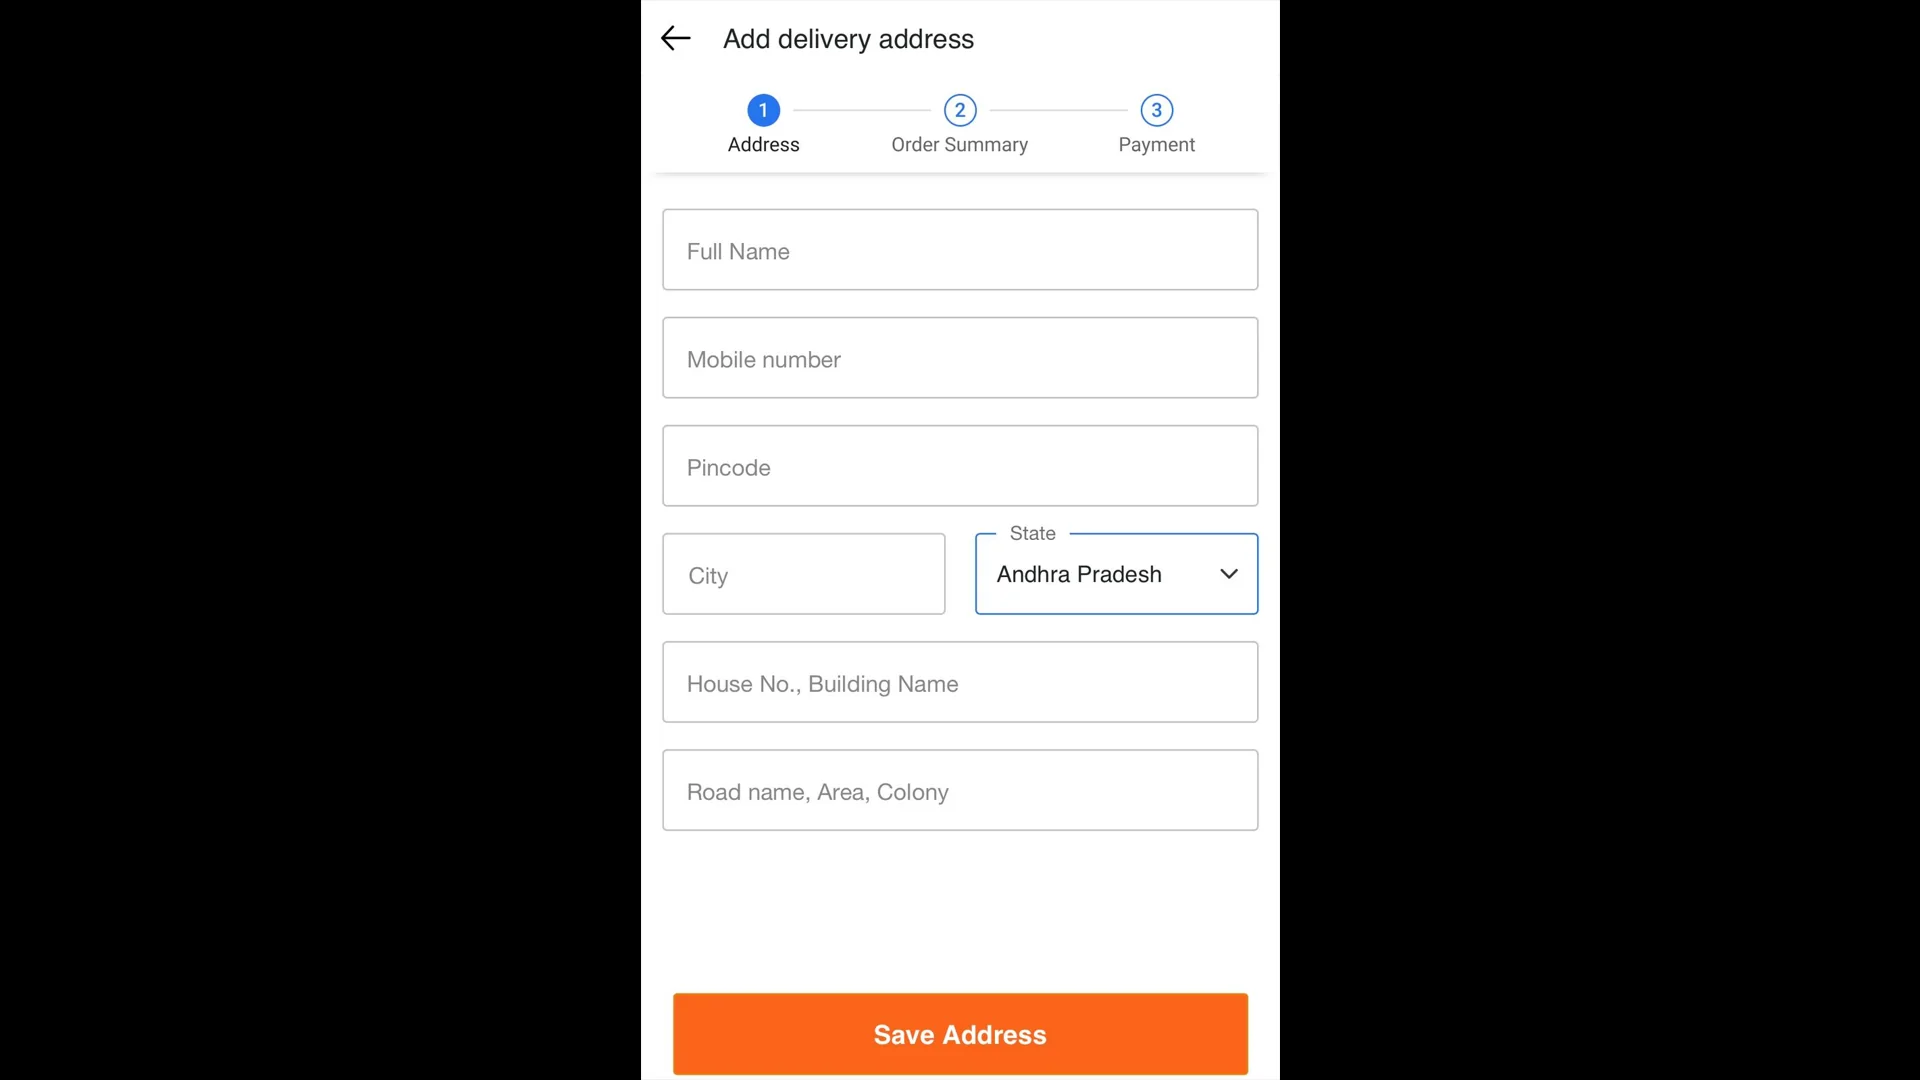Image resolution: width=1920 pixels, height=1080 pixels.
Task: Select the step 3 circle icon
Action: point(1157,110)
